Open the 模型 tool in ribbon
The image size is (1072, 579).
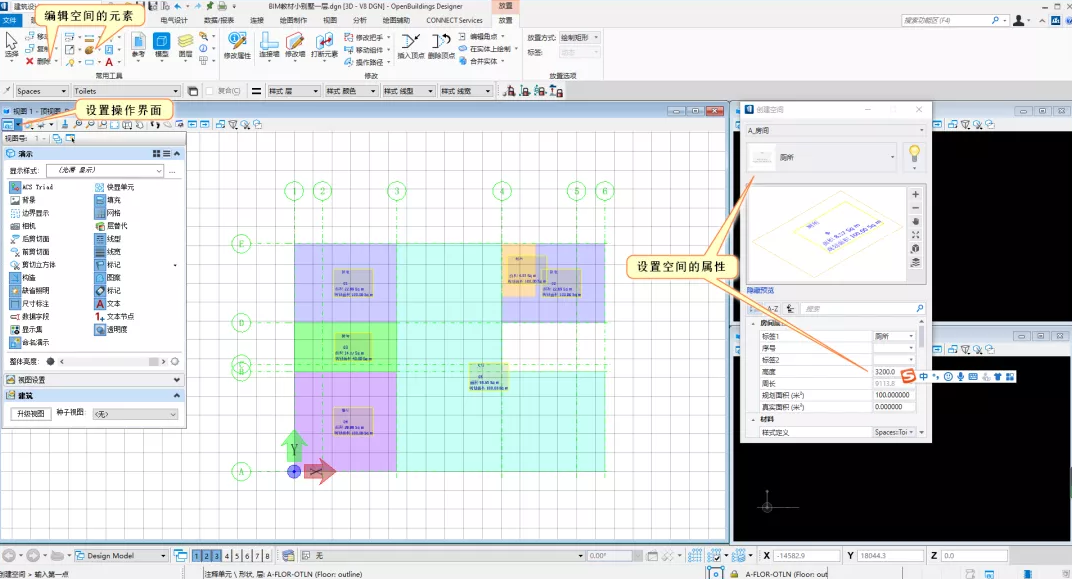coord(162,46)
